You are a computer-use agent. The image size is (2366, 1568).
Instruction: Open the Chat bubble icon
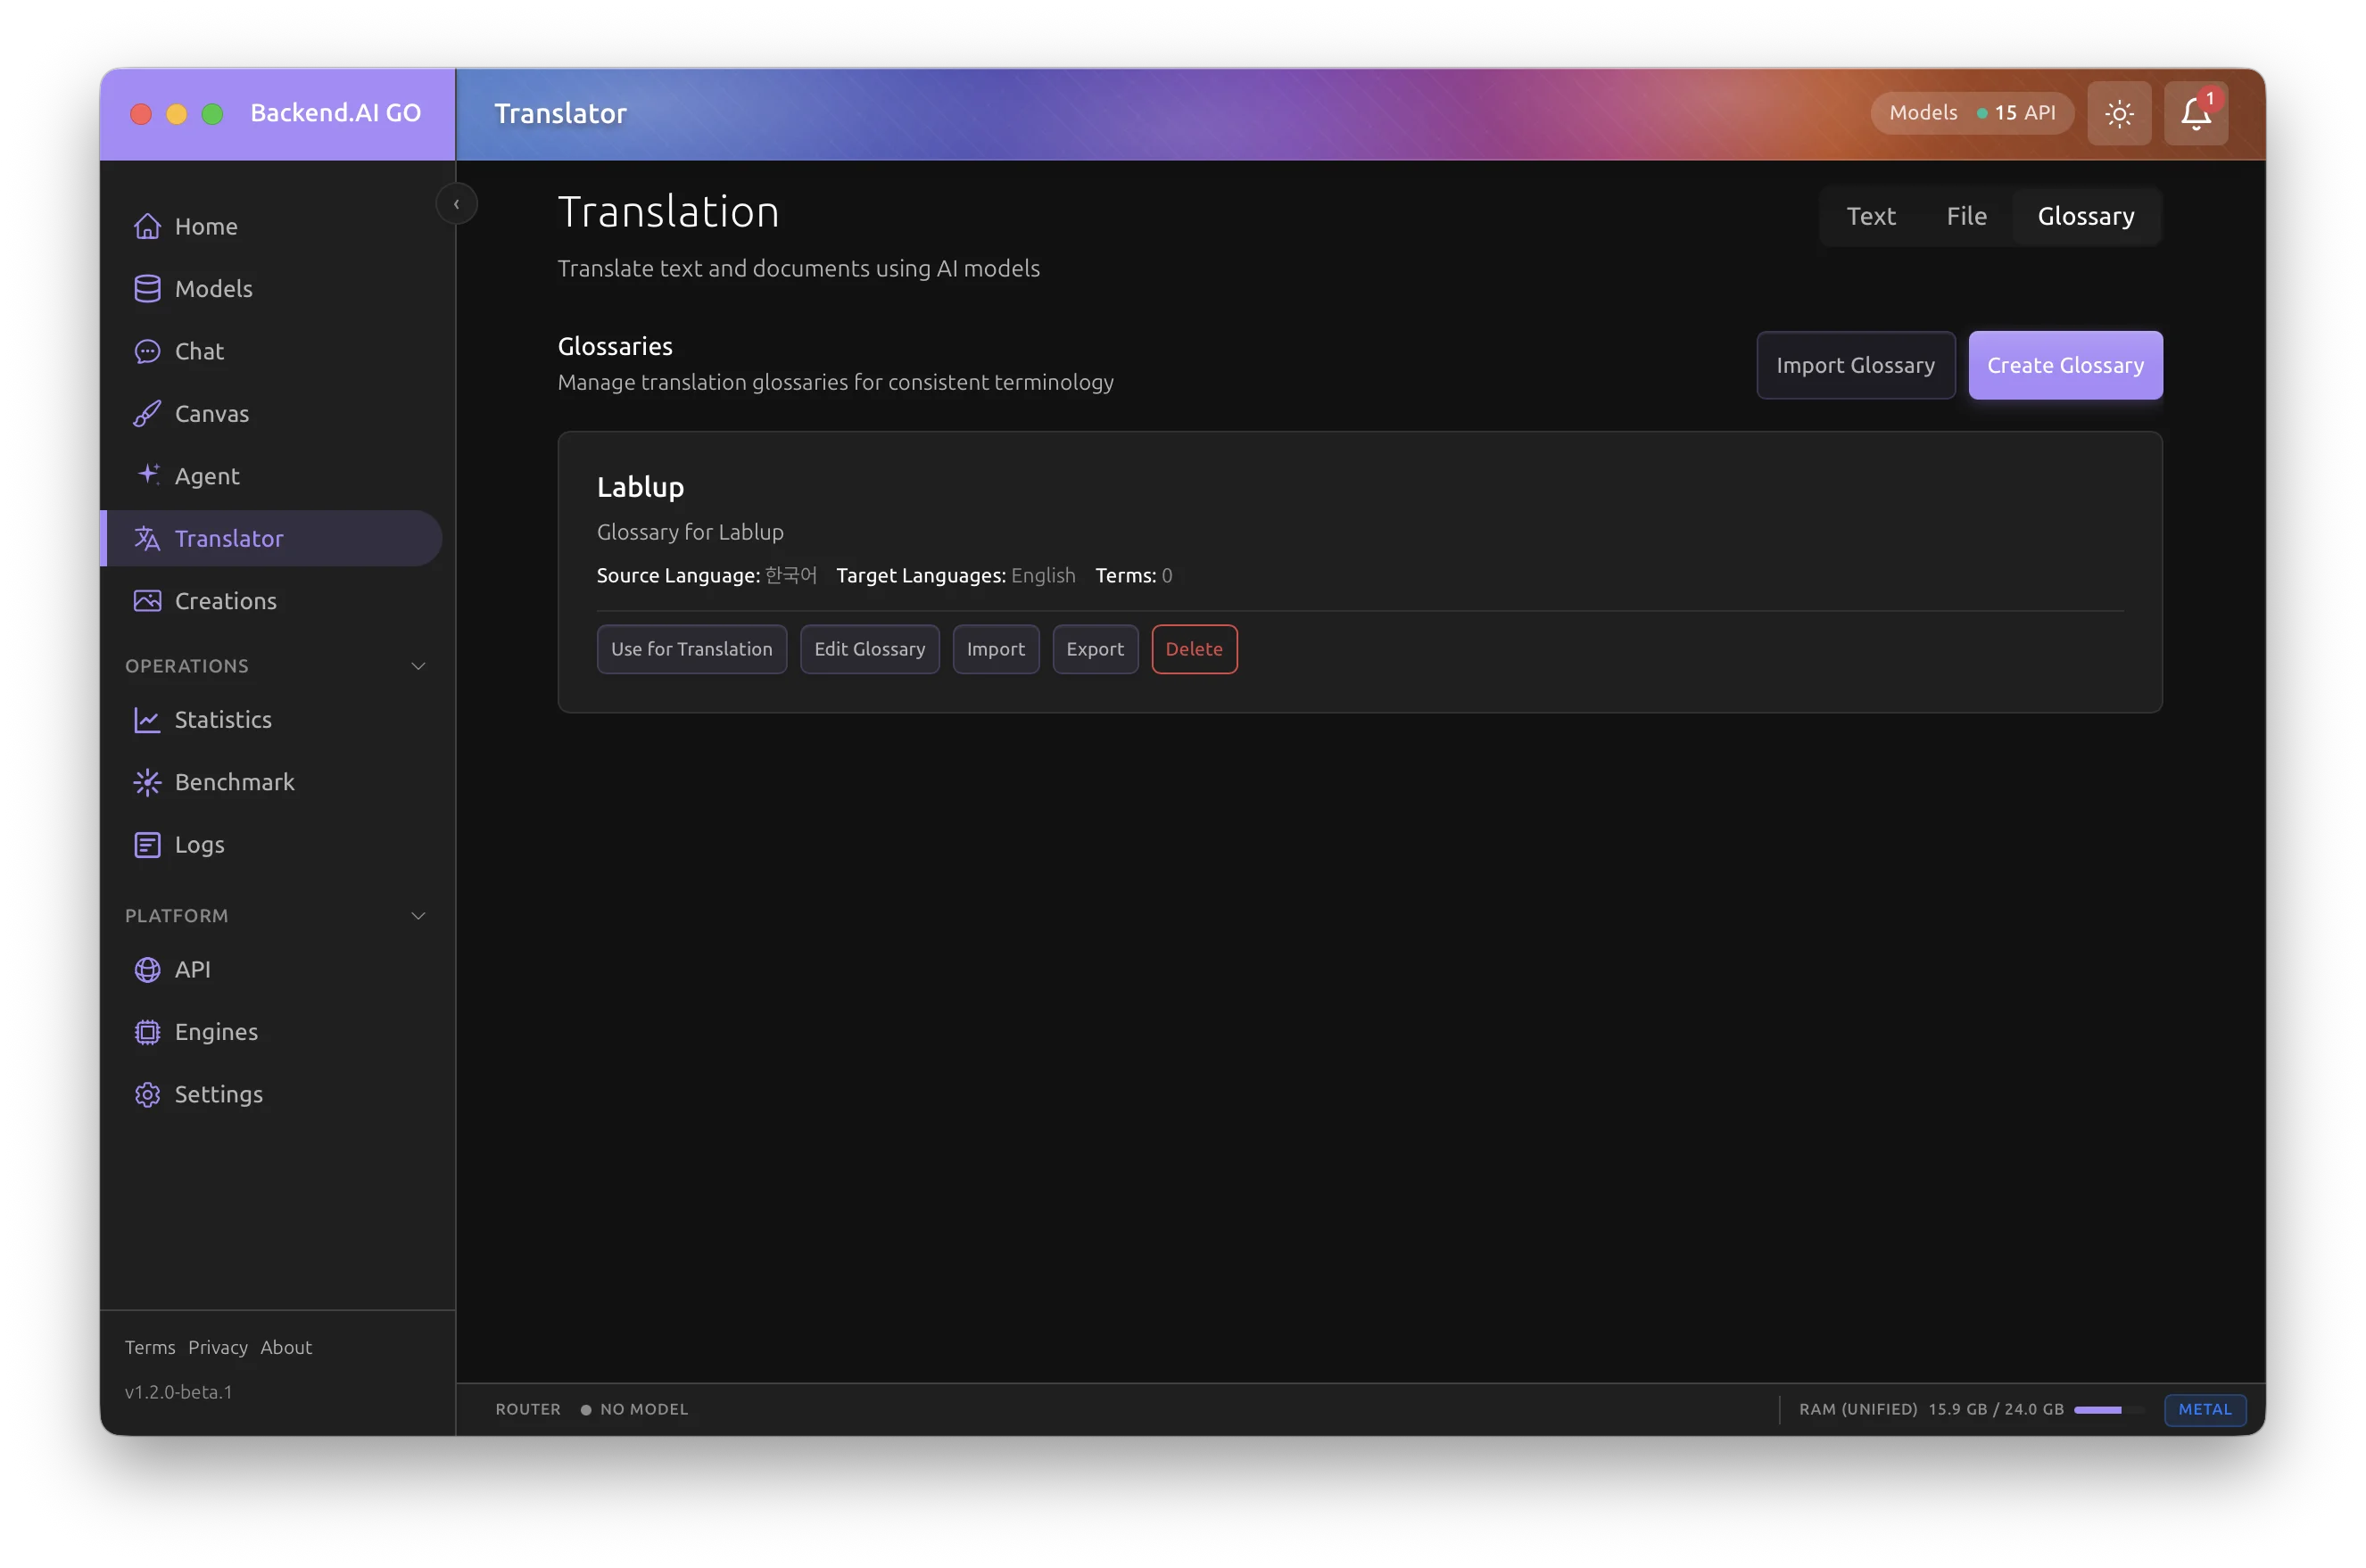click(x=147, y=352)
